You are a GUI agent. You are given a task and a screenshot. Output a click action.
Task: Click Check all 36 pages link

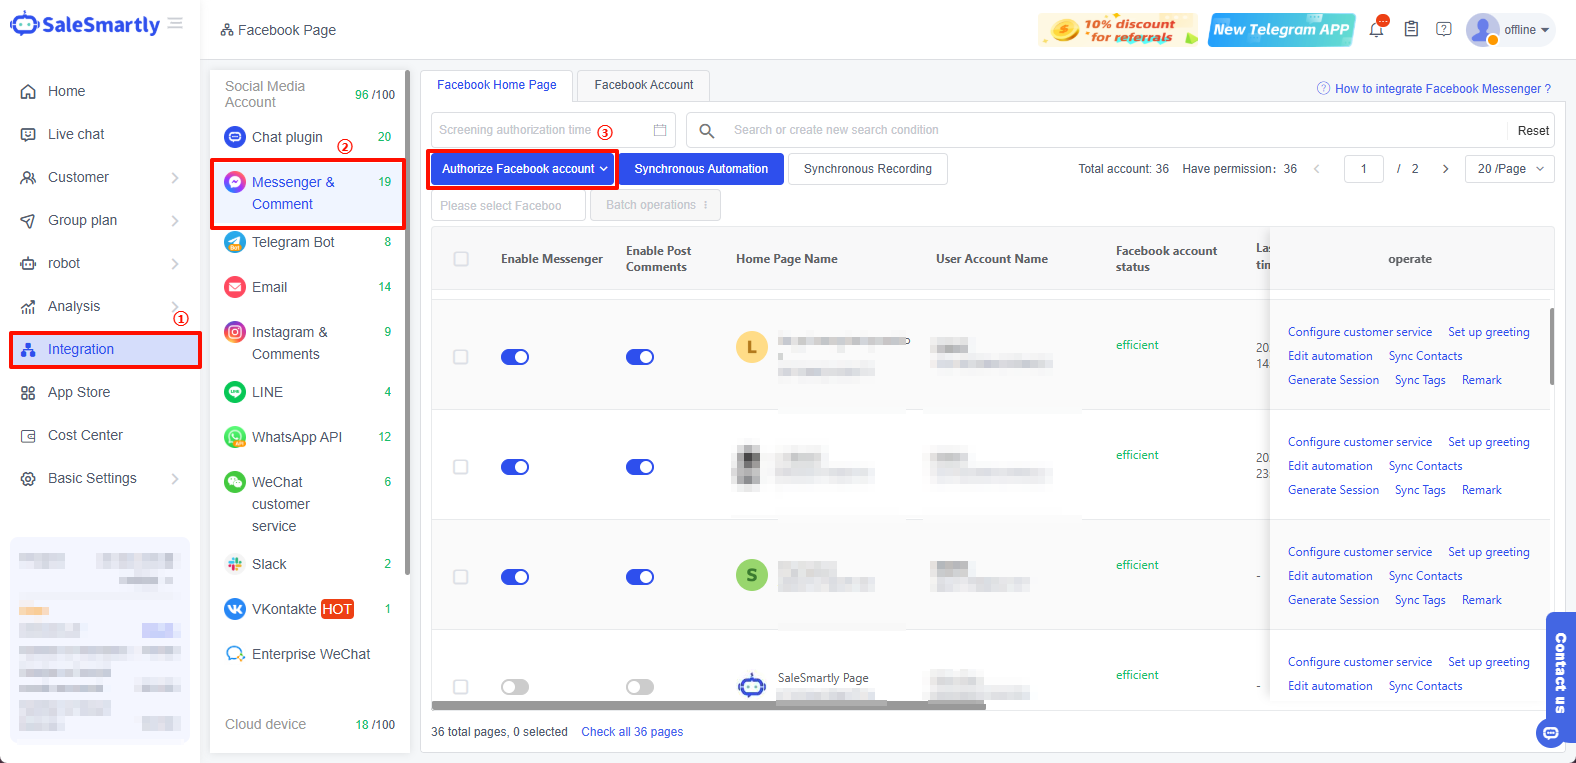click(x=632, y=732)
